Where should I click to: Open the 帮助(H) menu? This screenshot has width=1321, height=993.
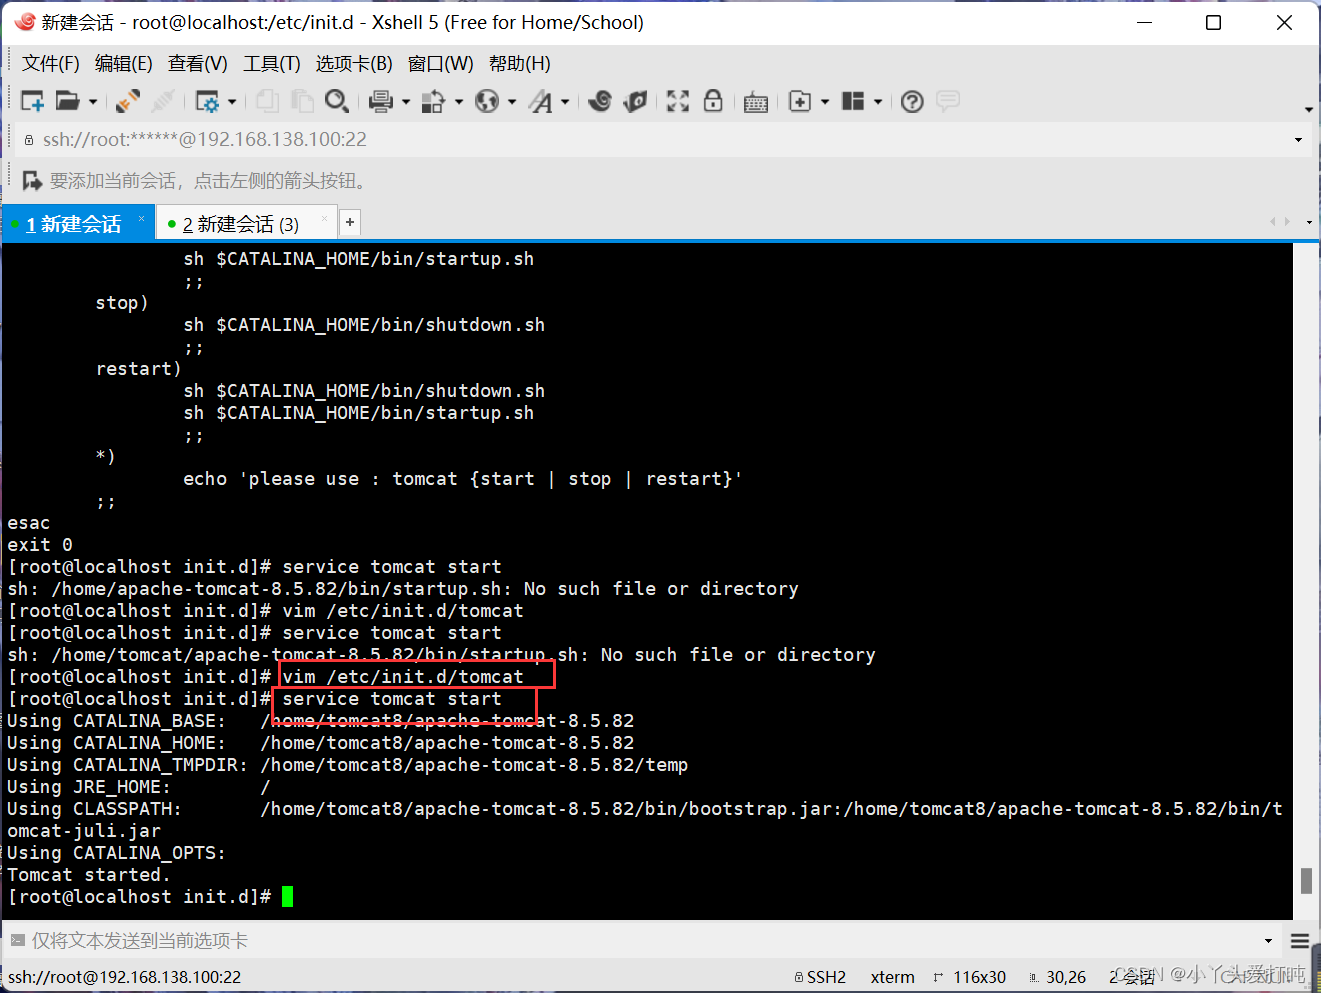pyautogui.click(x=520, y=64)
